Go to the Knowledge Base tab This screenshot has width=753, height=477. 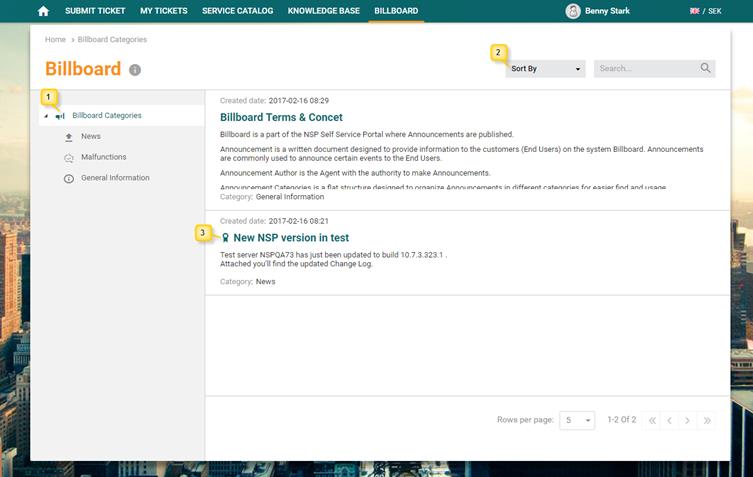(x=324, y=11)
